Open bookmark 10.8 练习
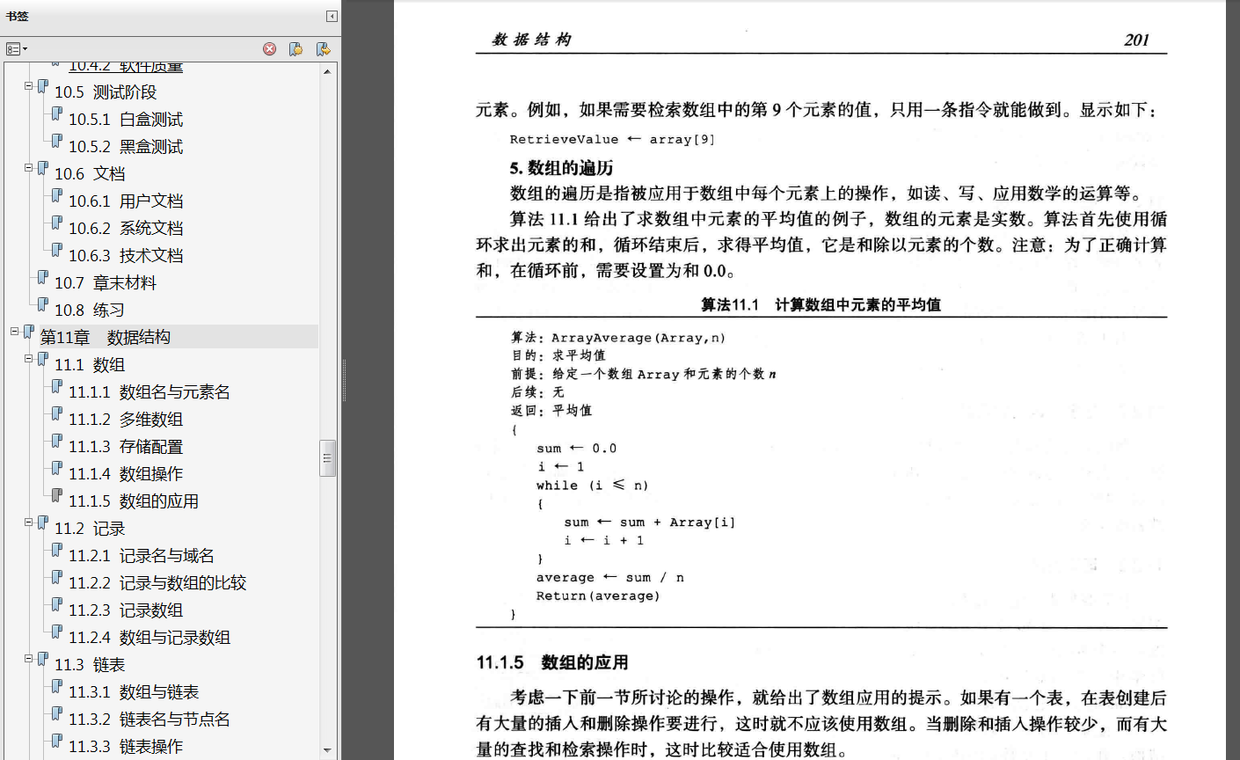The width and height of the screenshot is (1240, 760). click(x=89, y=310)
